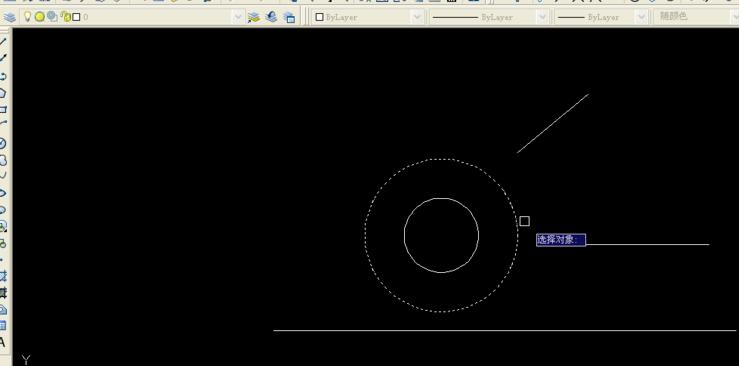Click the 选择对象 prompt tooltip
739x366 pixels.
561,240
